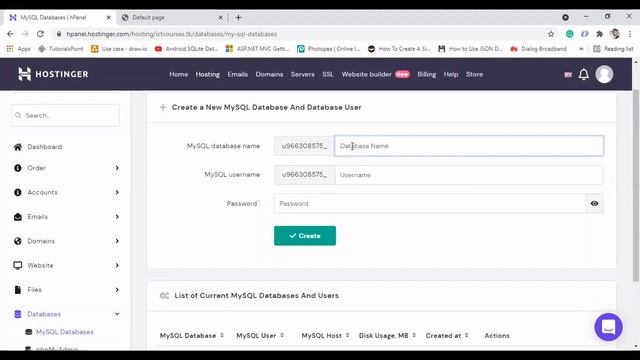The width and height of the screenshot is (640, 360).
Task: Click the Accounts sidebar icon
Action: (x=18, y=192)
